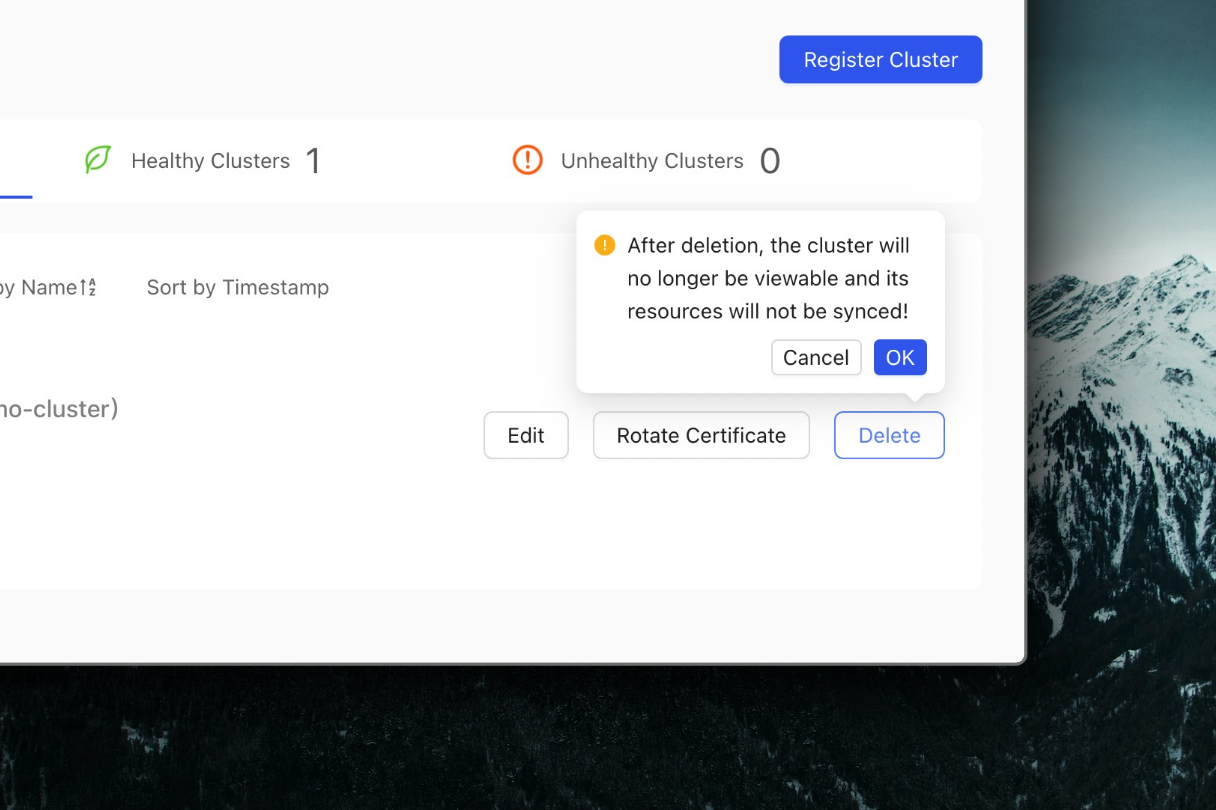Click the Delete cluster button
1216x810 pixels.
pos(889,436)
